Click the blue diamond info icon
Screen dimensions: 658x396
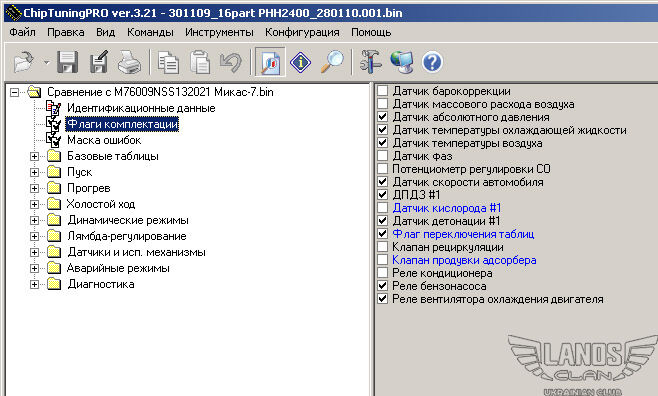pyautogui.click(x=300, y=62)
